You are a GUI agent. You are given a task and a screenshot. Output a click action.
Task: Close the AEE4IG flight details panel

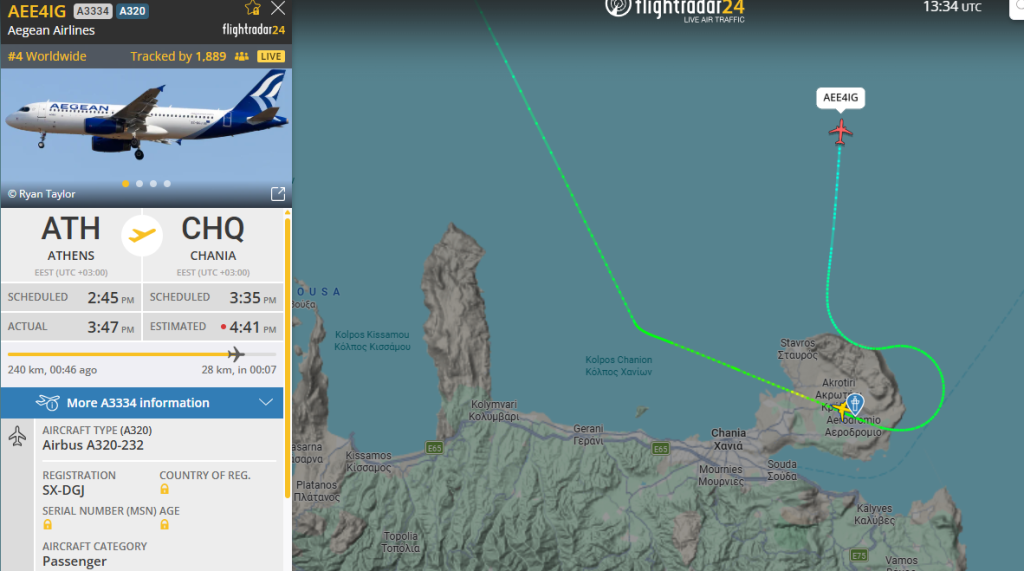[278, 8]
